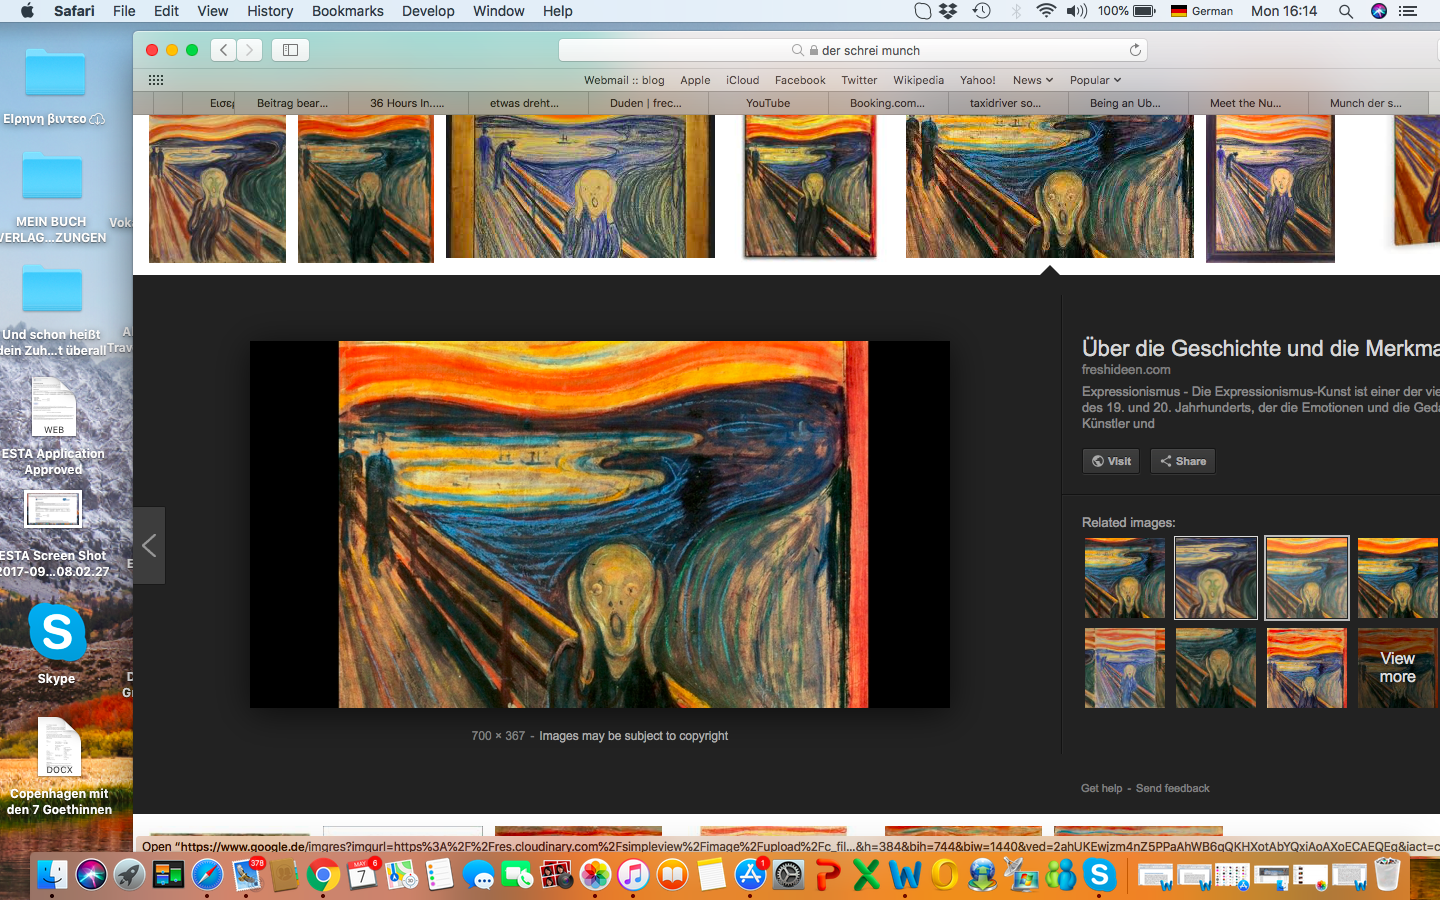Show the Safari sidebar
Screen dimensions: 1440x900
(290, 50)
